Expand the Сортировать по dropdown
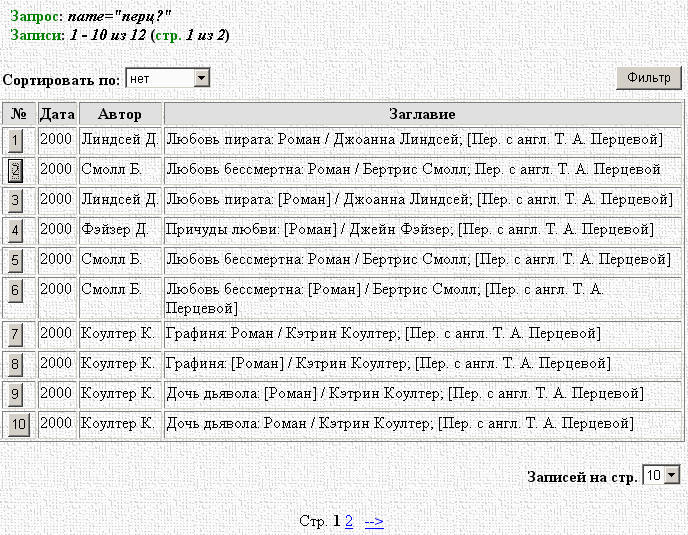 [x=201, y=78]
